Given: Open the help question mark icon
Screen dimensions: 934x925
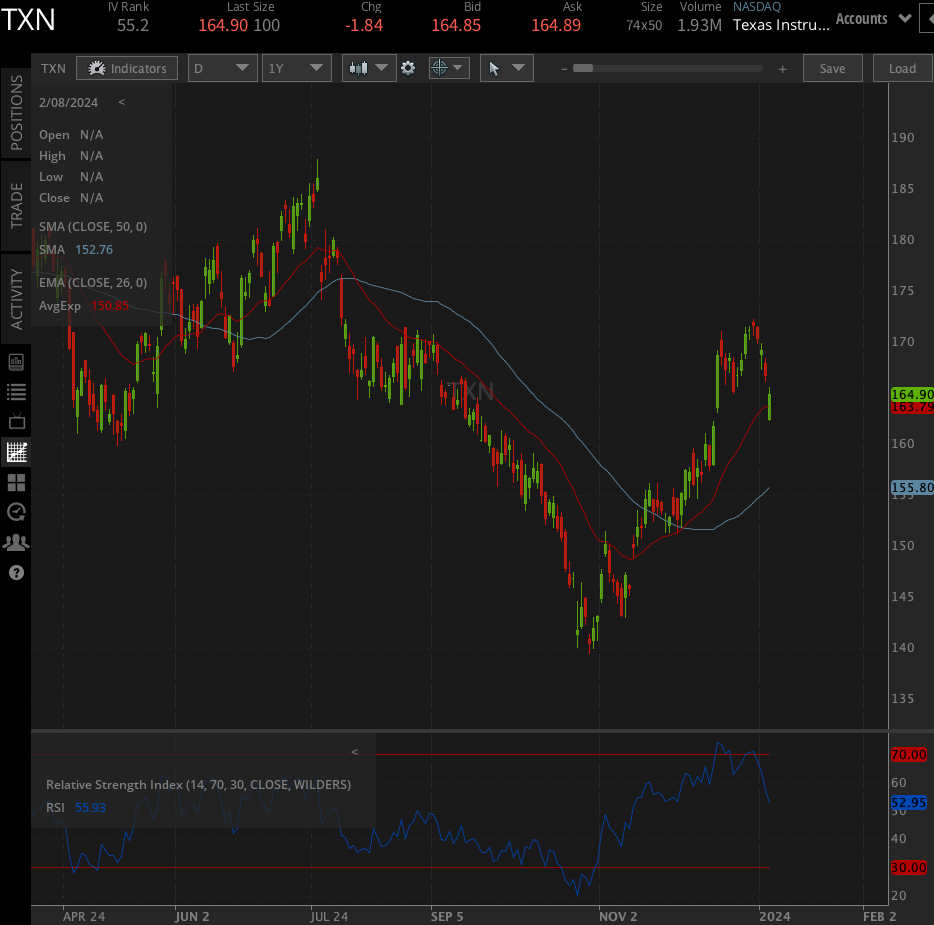Looking at the screenshot, I should pyautogui.click(x=15, y=572).
